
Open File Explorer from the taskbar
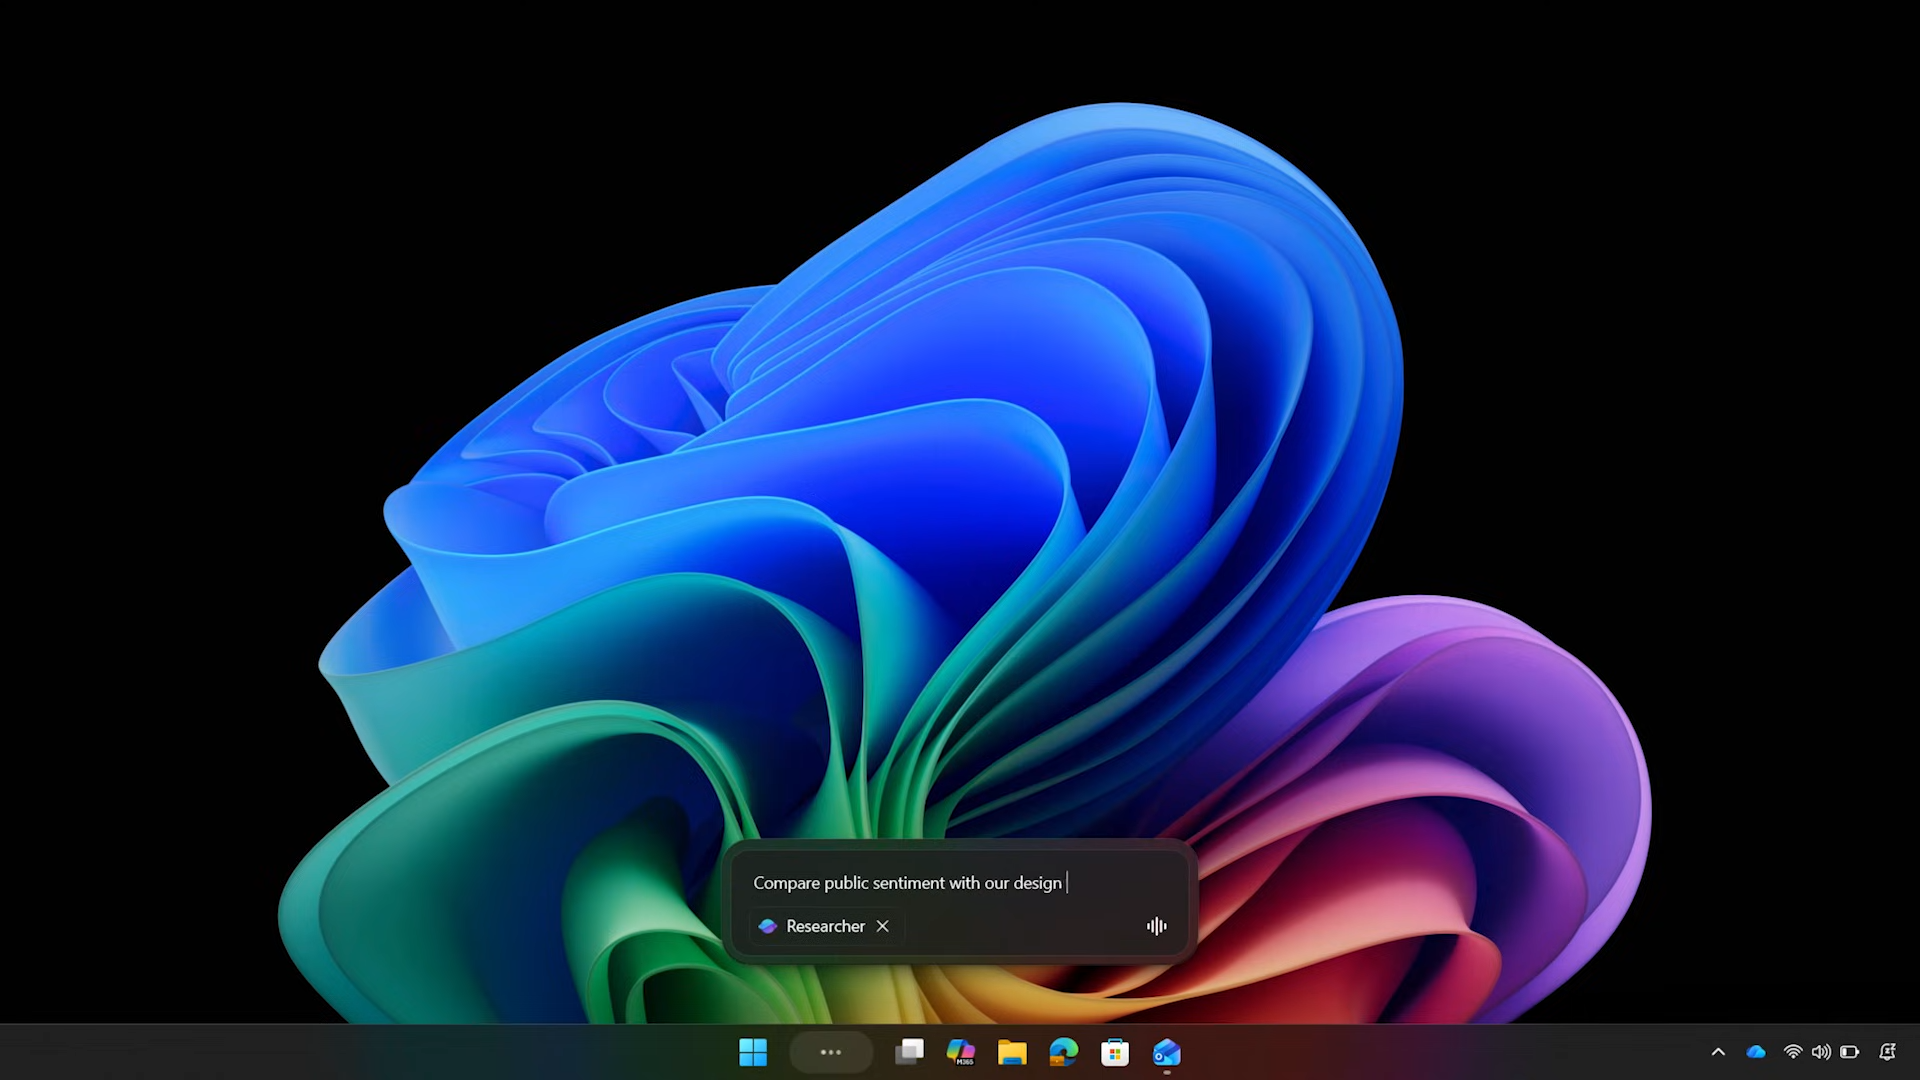click(1013, 1052)
